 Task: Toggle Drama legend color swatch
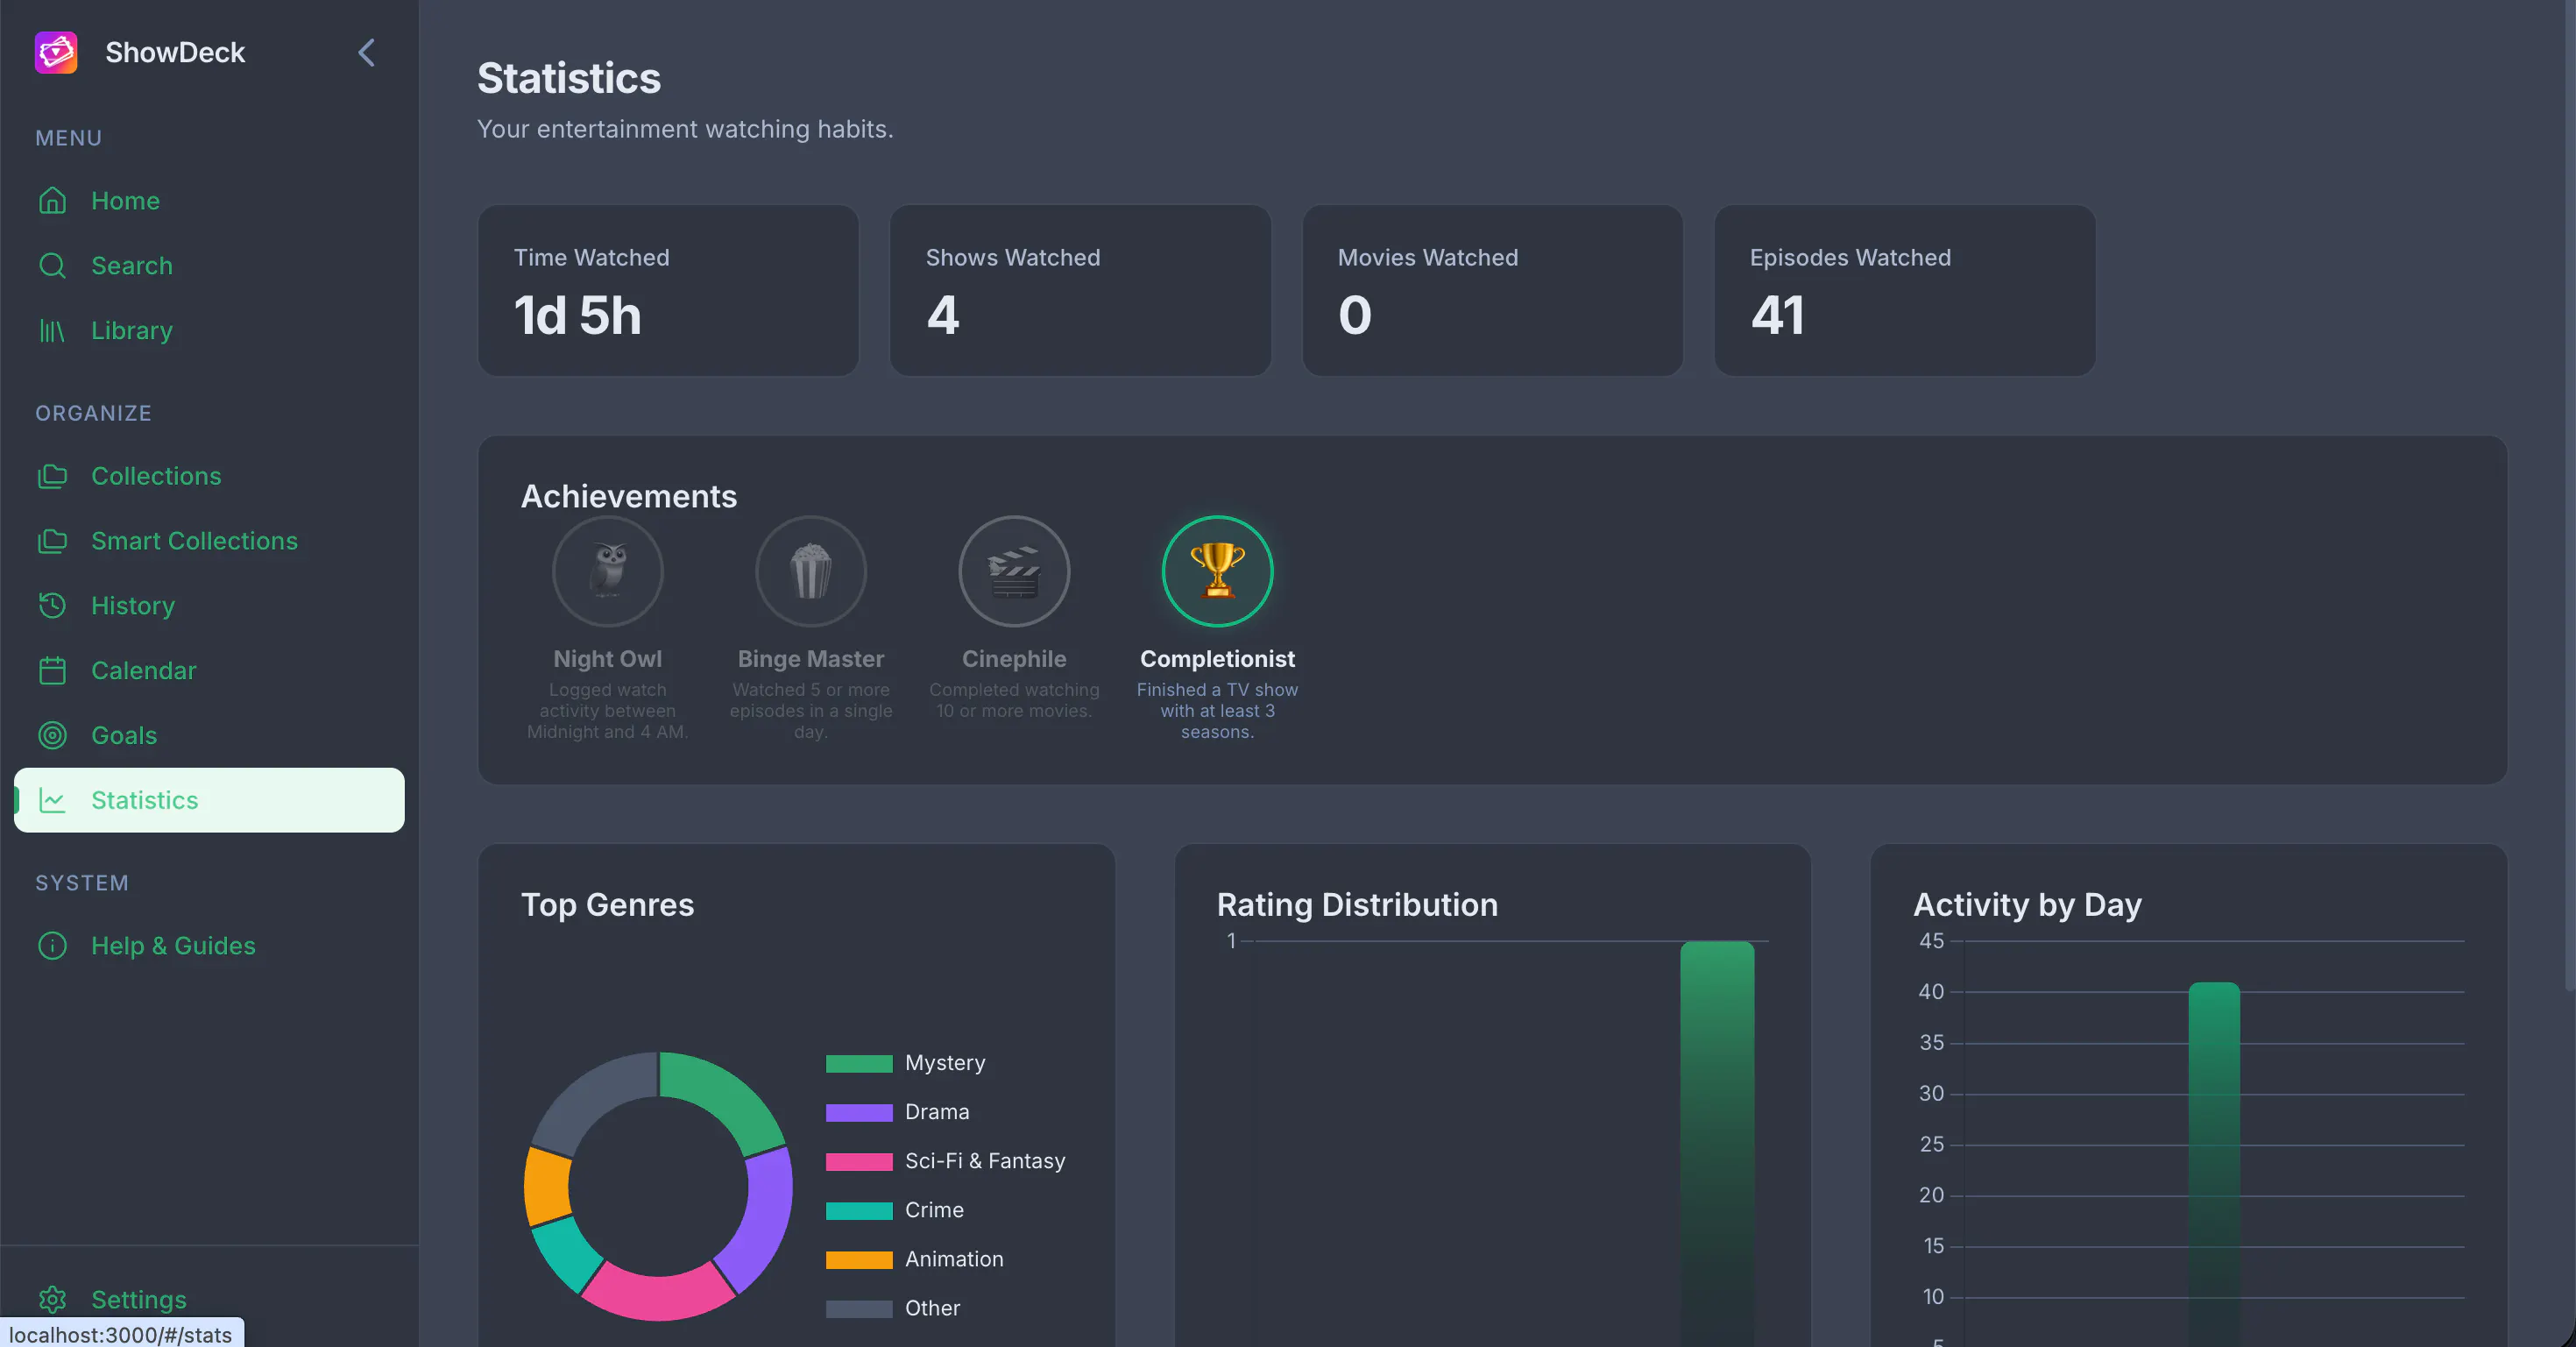click(x=859, y=1113)
